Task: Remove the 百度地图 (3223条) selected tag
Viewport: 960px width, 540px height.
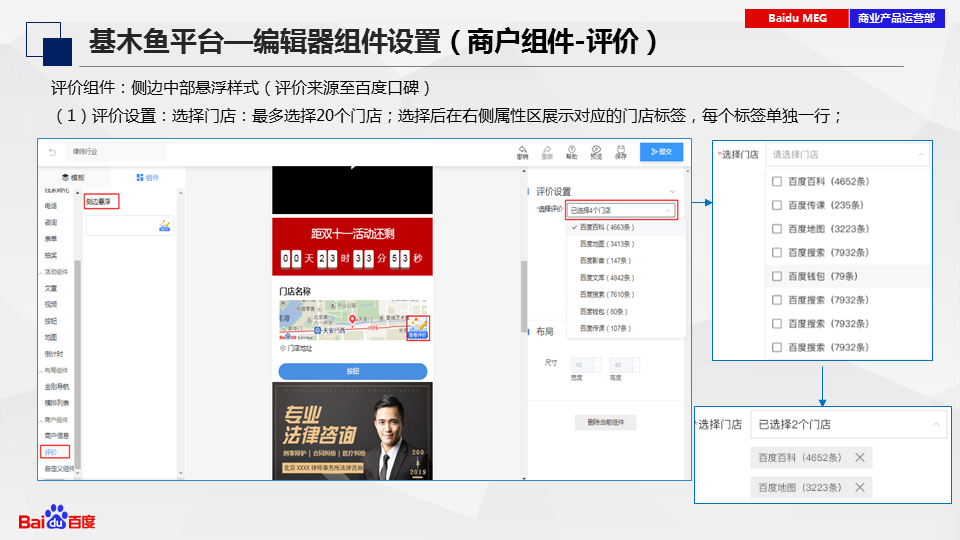Action: [x=860, y=487]
